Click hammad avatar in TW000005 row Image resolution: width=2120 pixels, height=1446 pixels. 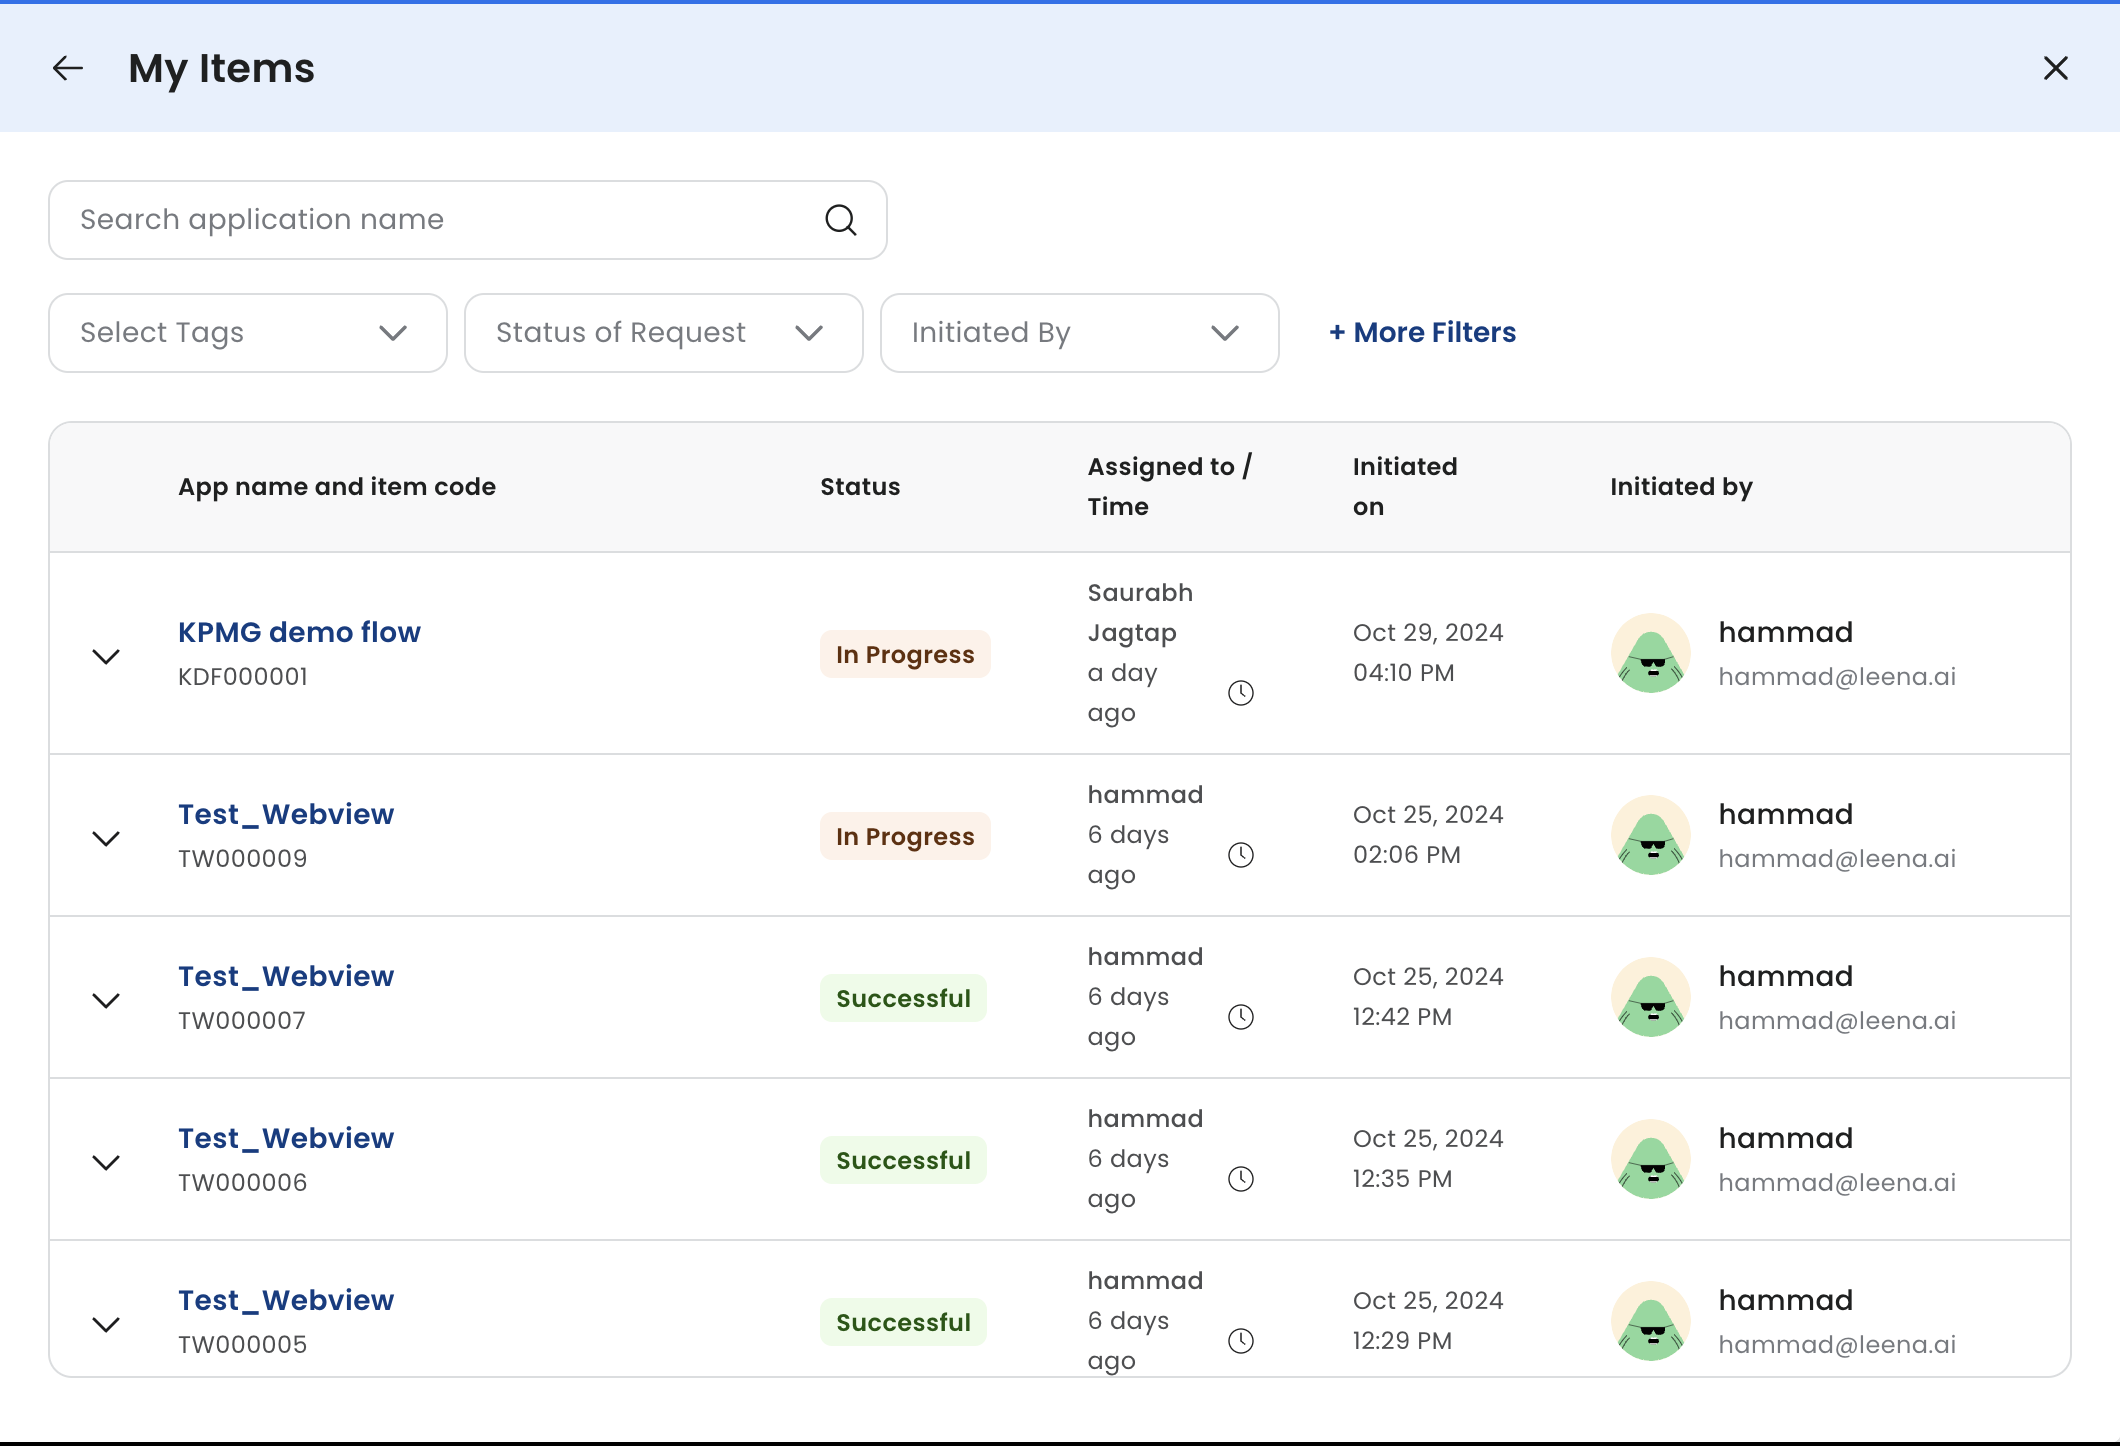pos(1650,1321)
